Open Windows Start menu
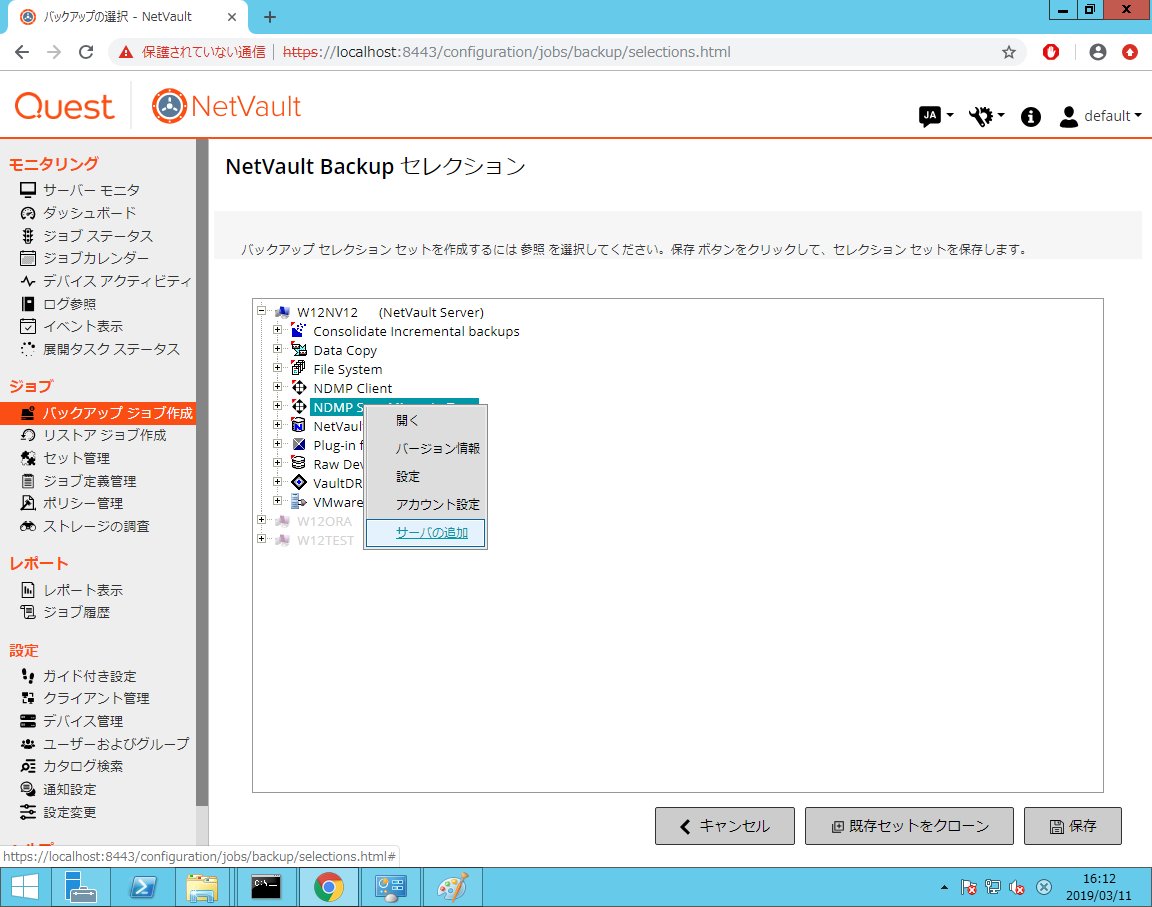1152x907 pixels. pos(25,887)
